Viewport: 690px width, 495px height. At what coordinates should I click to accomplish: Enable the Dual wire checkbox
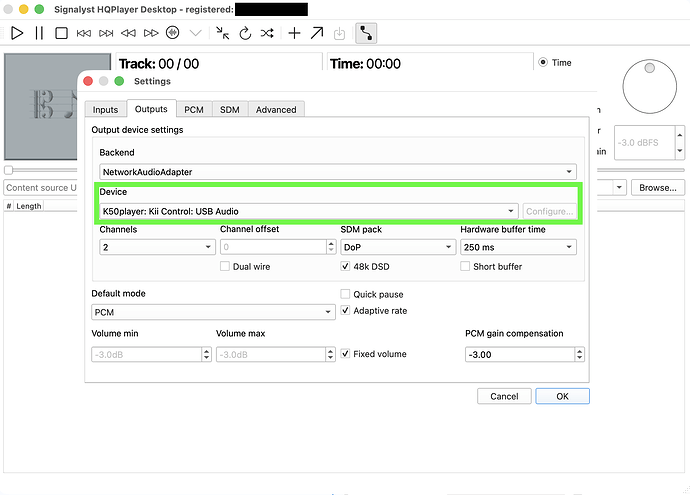[225, 266]
